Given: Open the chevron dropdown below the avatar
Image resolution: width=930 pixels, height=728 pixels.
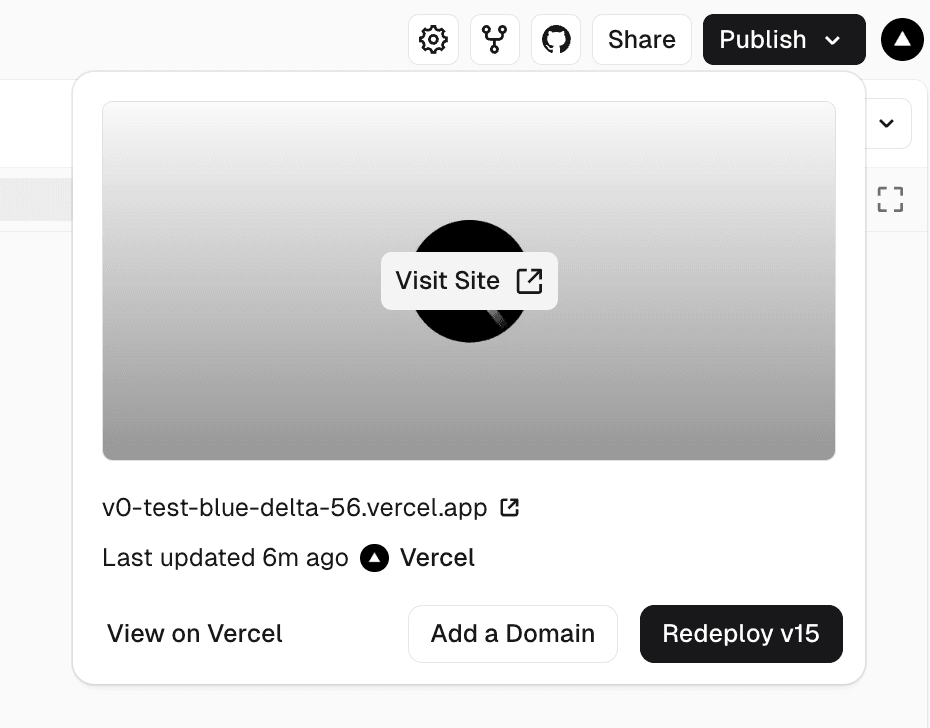Looking at the screenshot, I should click(x=885, y=123).
